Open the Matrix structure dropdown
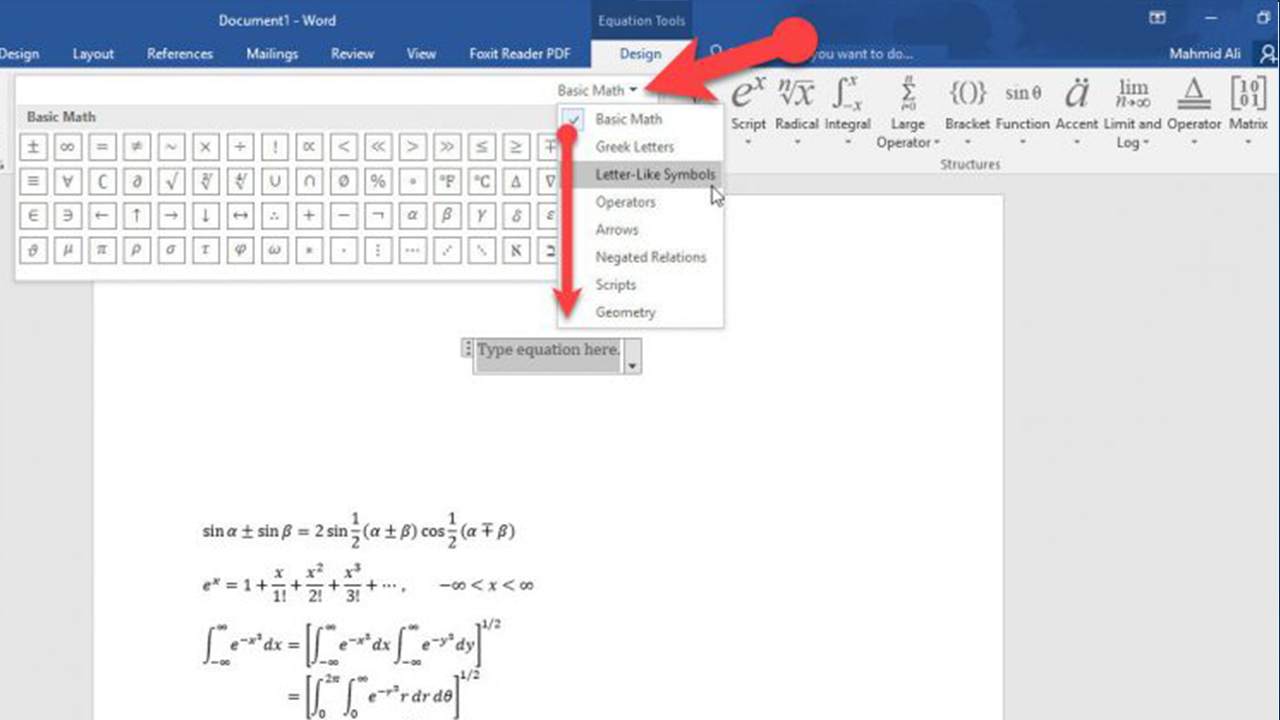Image resolution: width=1280 pixels, height=720 pixels. [x=1248, y=111]
